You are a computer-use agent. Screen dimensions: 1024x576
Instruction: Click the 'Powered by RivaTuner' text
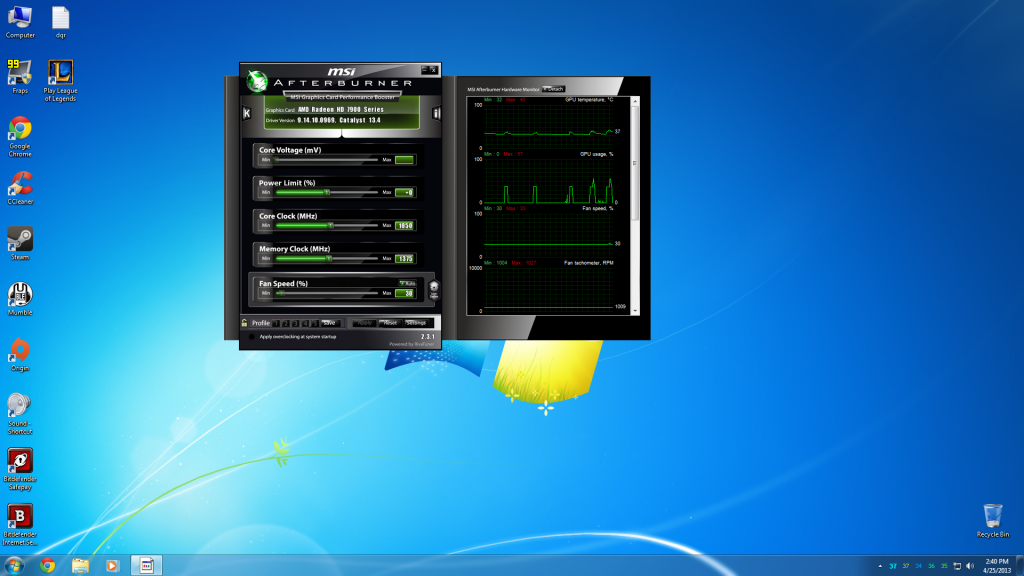click(x=411, y=344)
